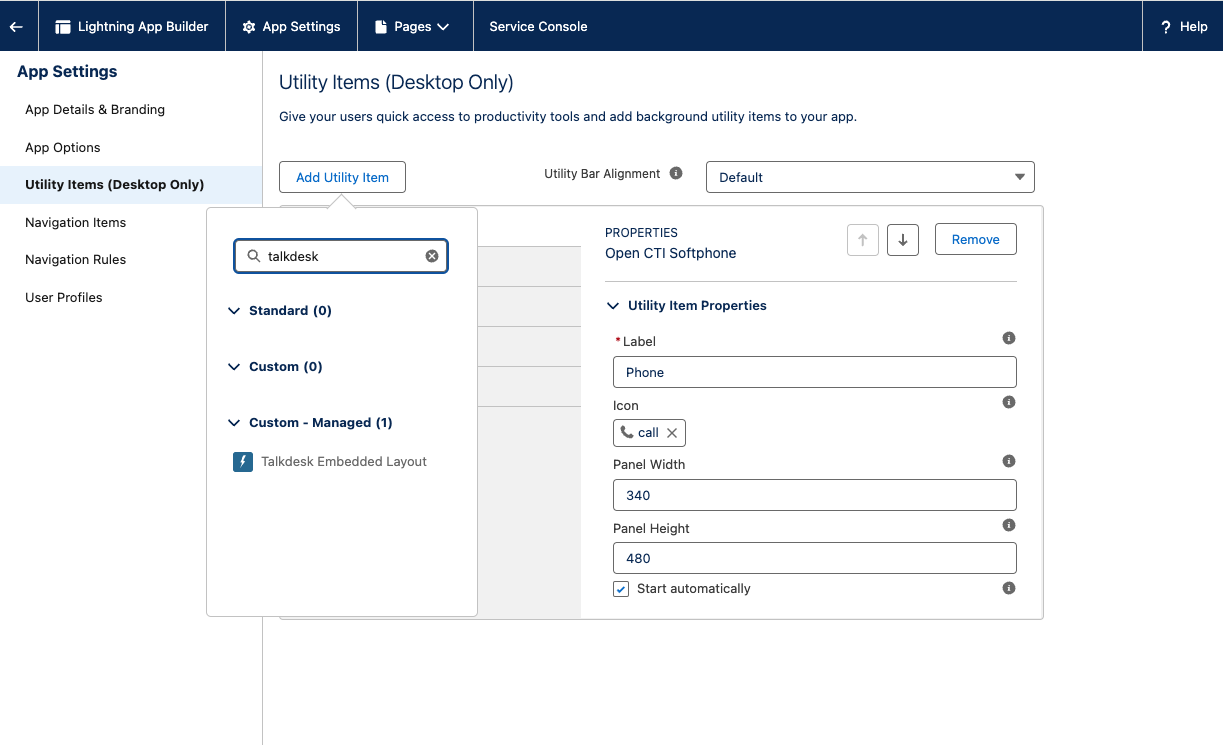Collapse the Standard (0) section
1223x745 pixels.
234,311
